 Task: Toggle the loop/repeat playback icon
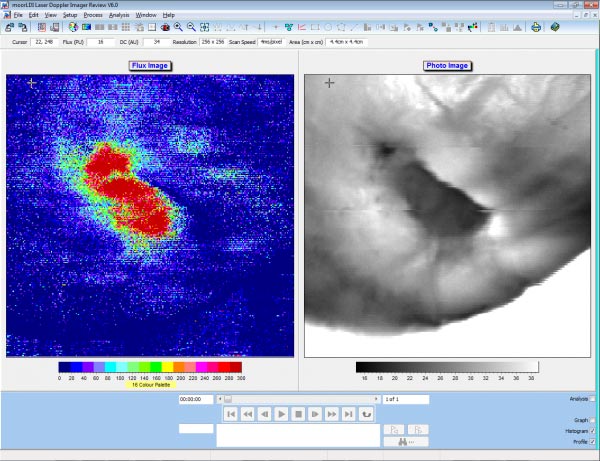(367, 413)
